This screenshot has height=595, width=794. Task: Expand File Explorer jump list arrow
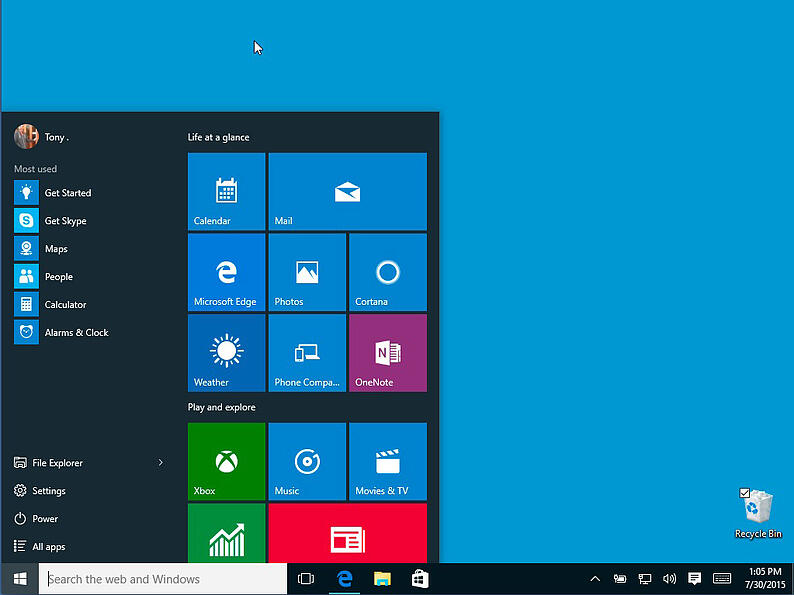[x=161, y=462]
